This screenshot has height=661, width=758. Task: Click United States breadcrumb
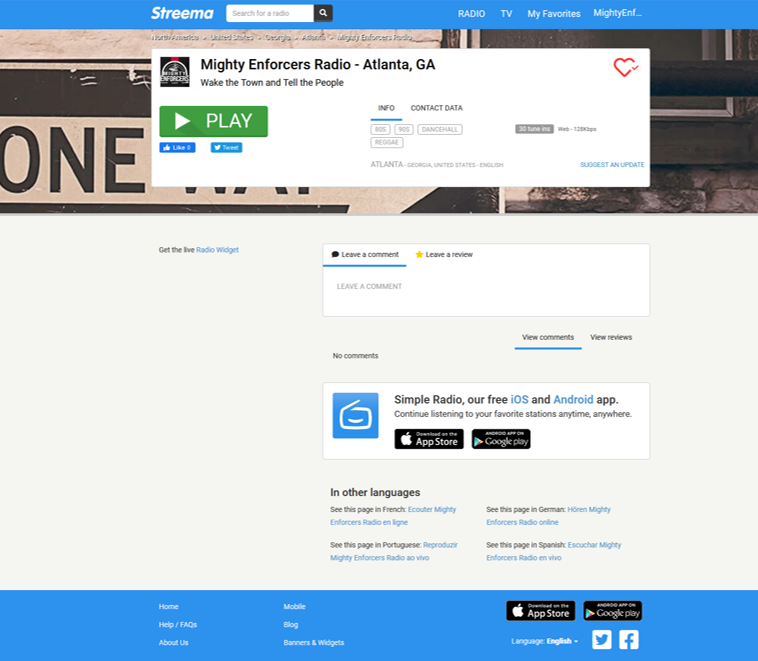[x=232, y=37]
